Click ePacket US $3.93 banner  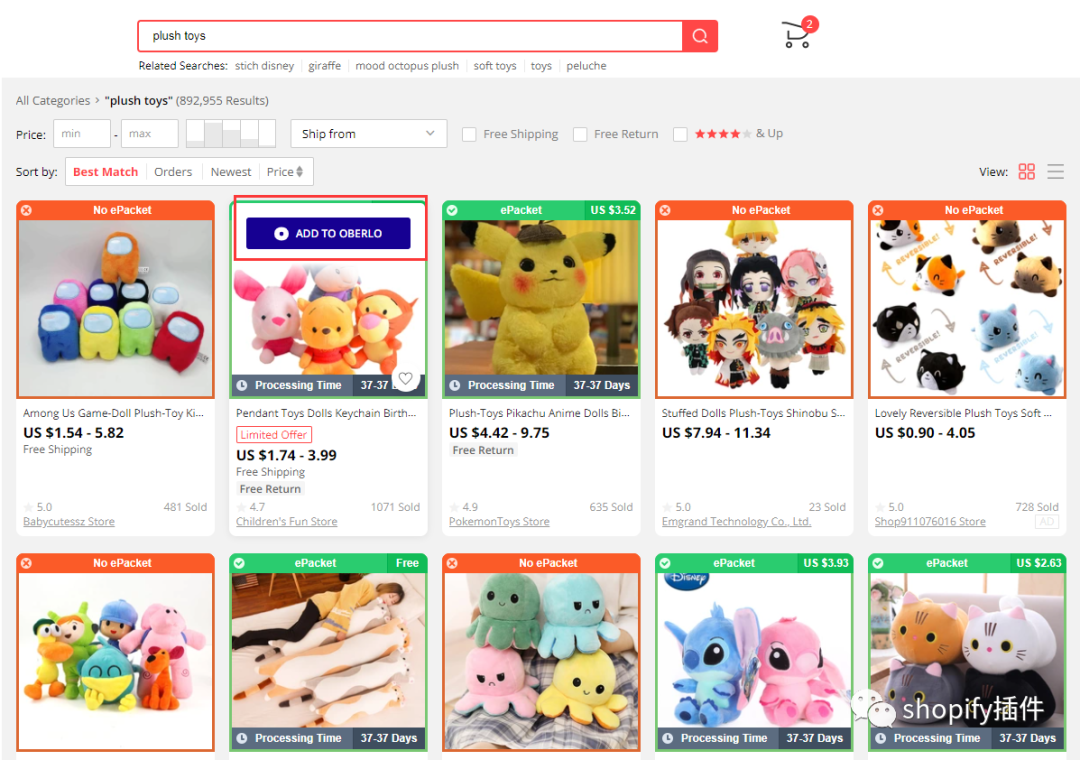pos(754,563)
